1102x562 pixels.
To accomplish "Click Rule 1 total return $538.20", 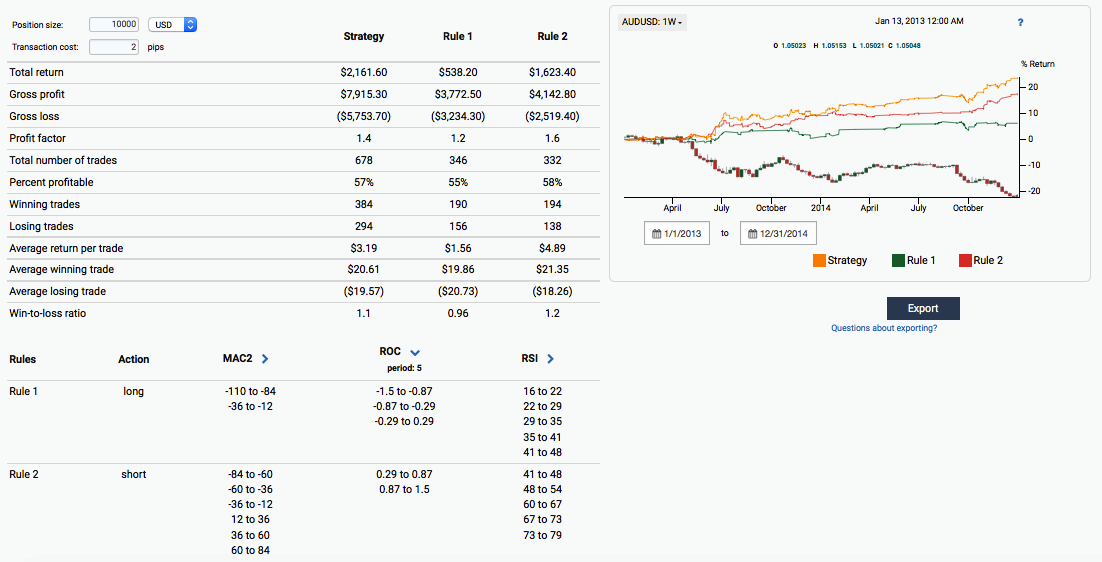I will [x=458, y=72].
